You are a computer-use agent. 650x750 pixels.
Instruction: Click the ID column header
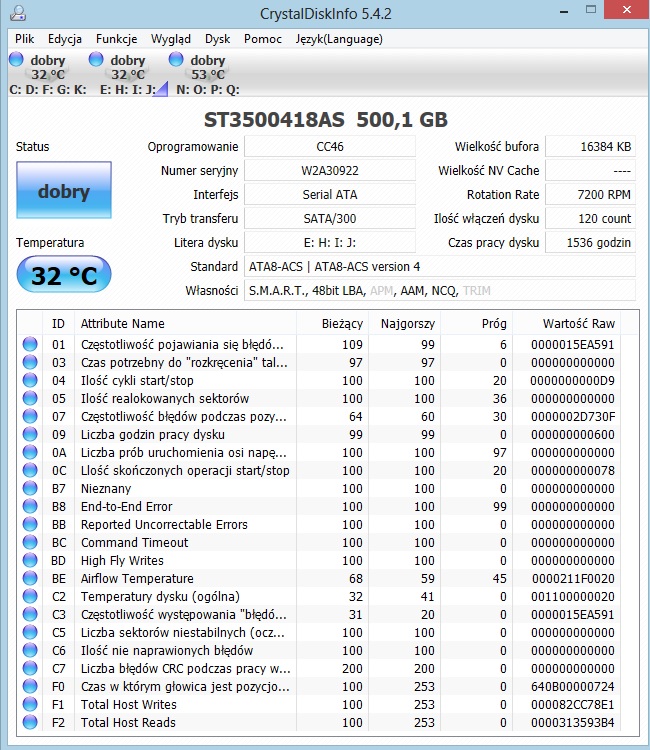pos(58,323)
